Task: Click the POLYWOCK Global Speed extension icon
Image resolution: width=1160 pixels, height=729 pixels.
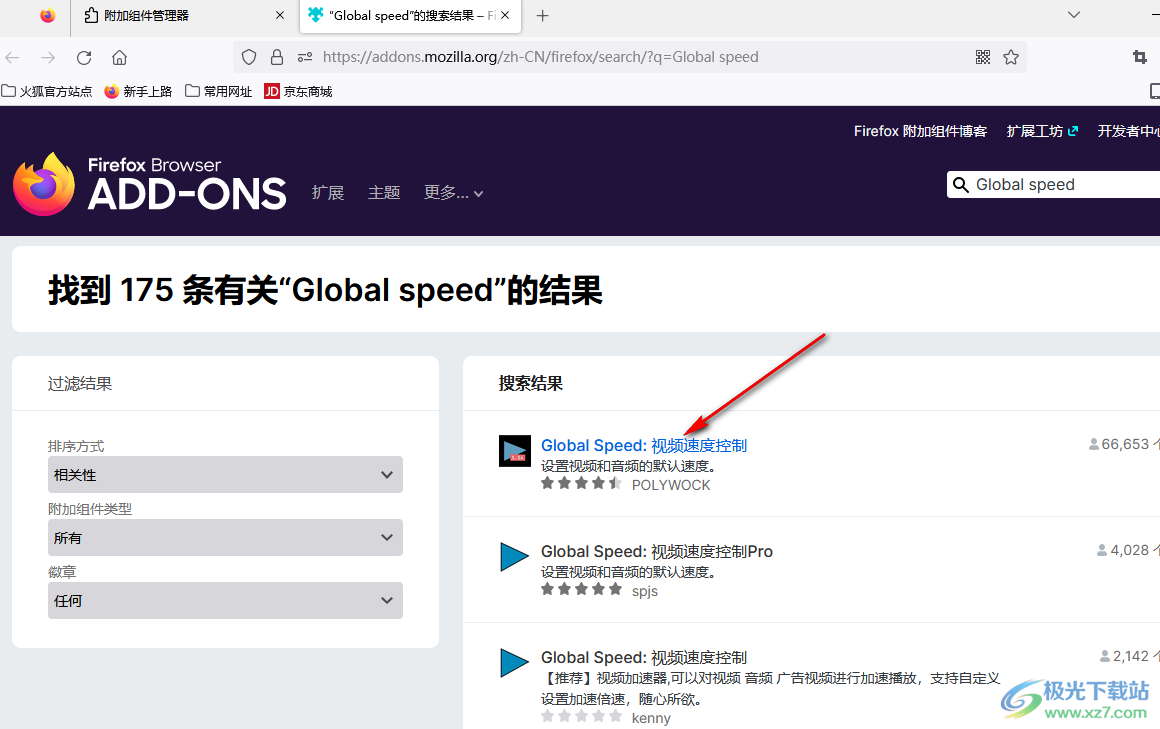Action: pos(515,451)
